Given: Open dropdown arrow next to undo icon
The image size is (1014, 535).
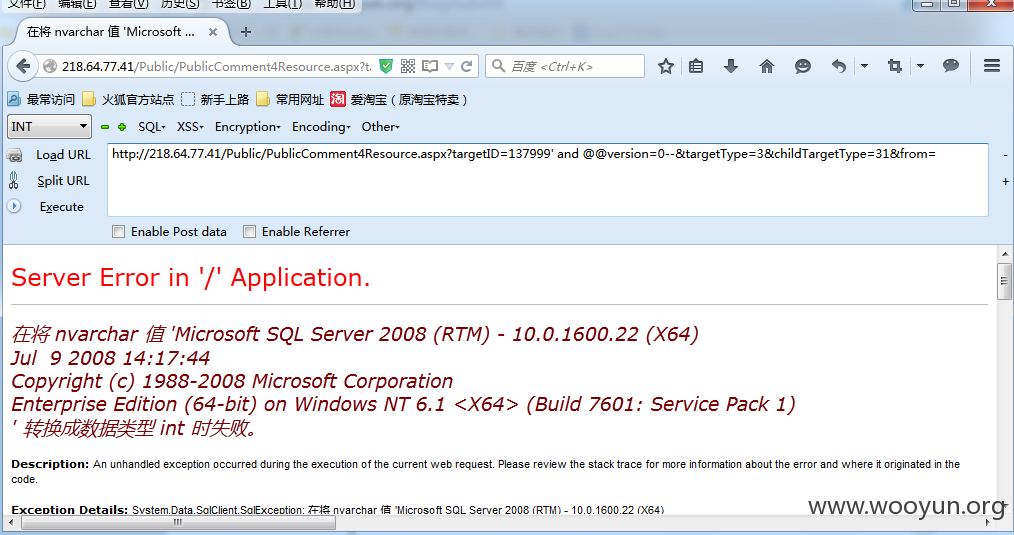Looking at the screenshot, I should coord(865,66).
